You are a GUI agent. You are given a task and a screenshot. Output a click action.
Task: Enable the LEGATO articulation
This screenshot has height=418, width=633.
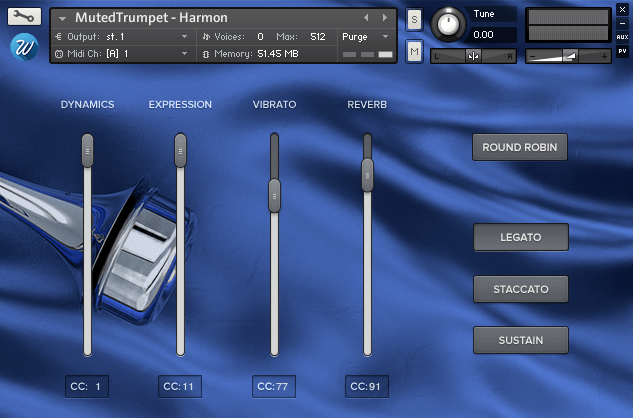(x=521, y=237)
